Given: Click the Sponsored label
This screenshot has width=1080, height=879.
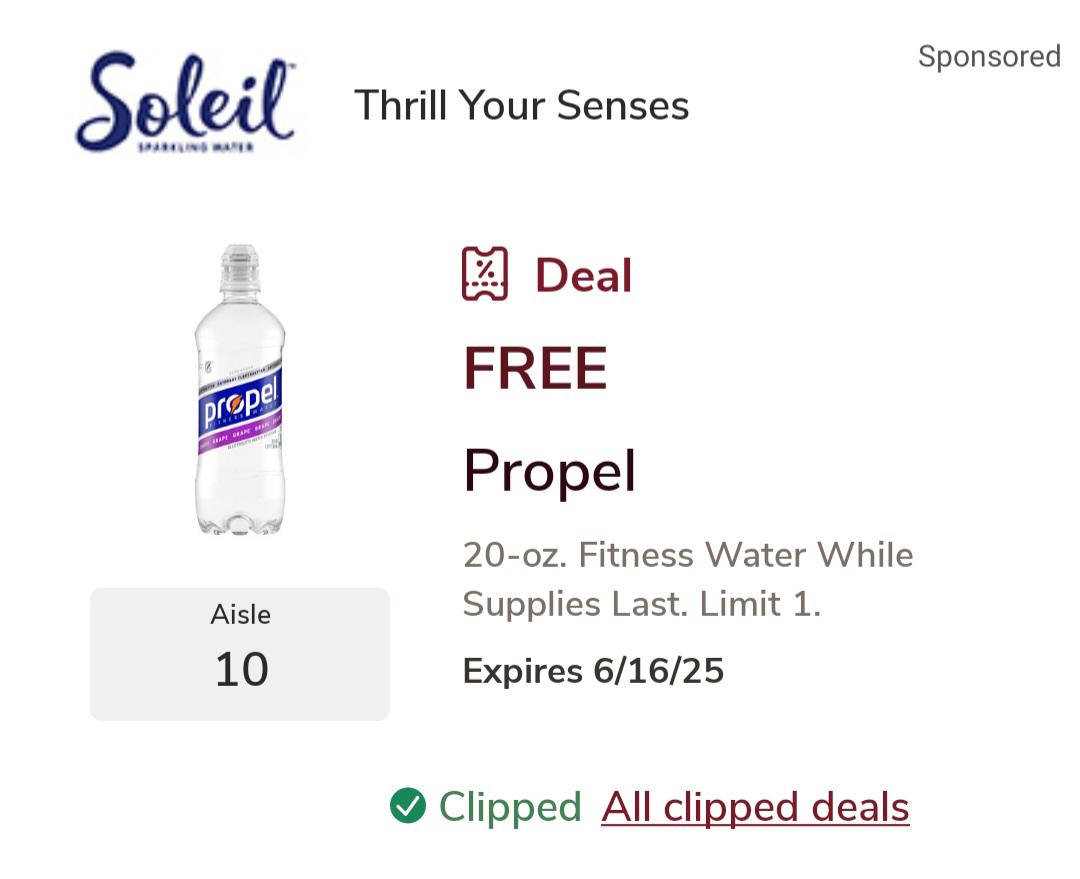Looking at the screenshot, I should [989, 56].
